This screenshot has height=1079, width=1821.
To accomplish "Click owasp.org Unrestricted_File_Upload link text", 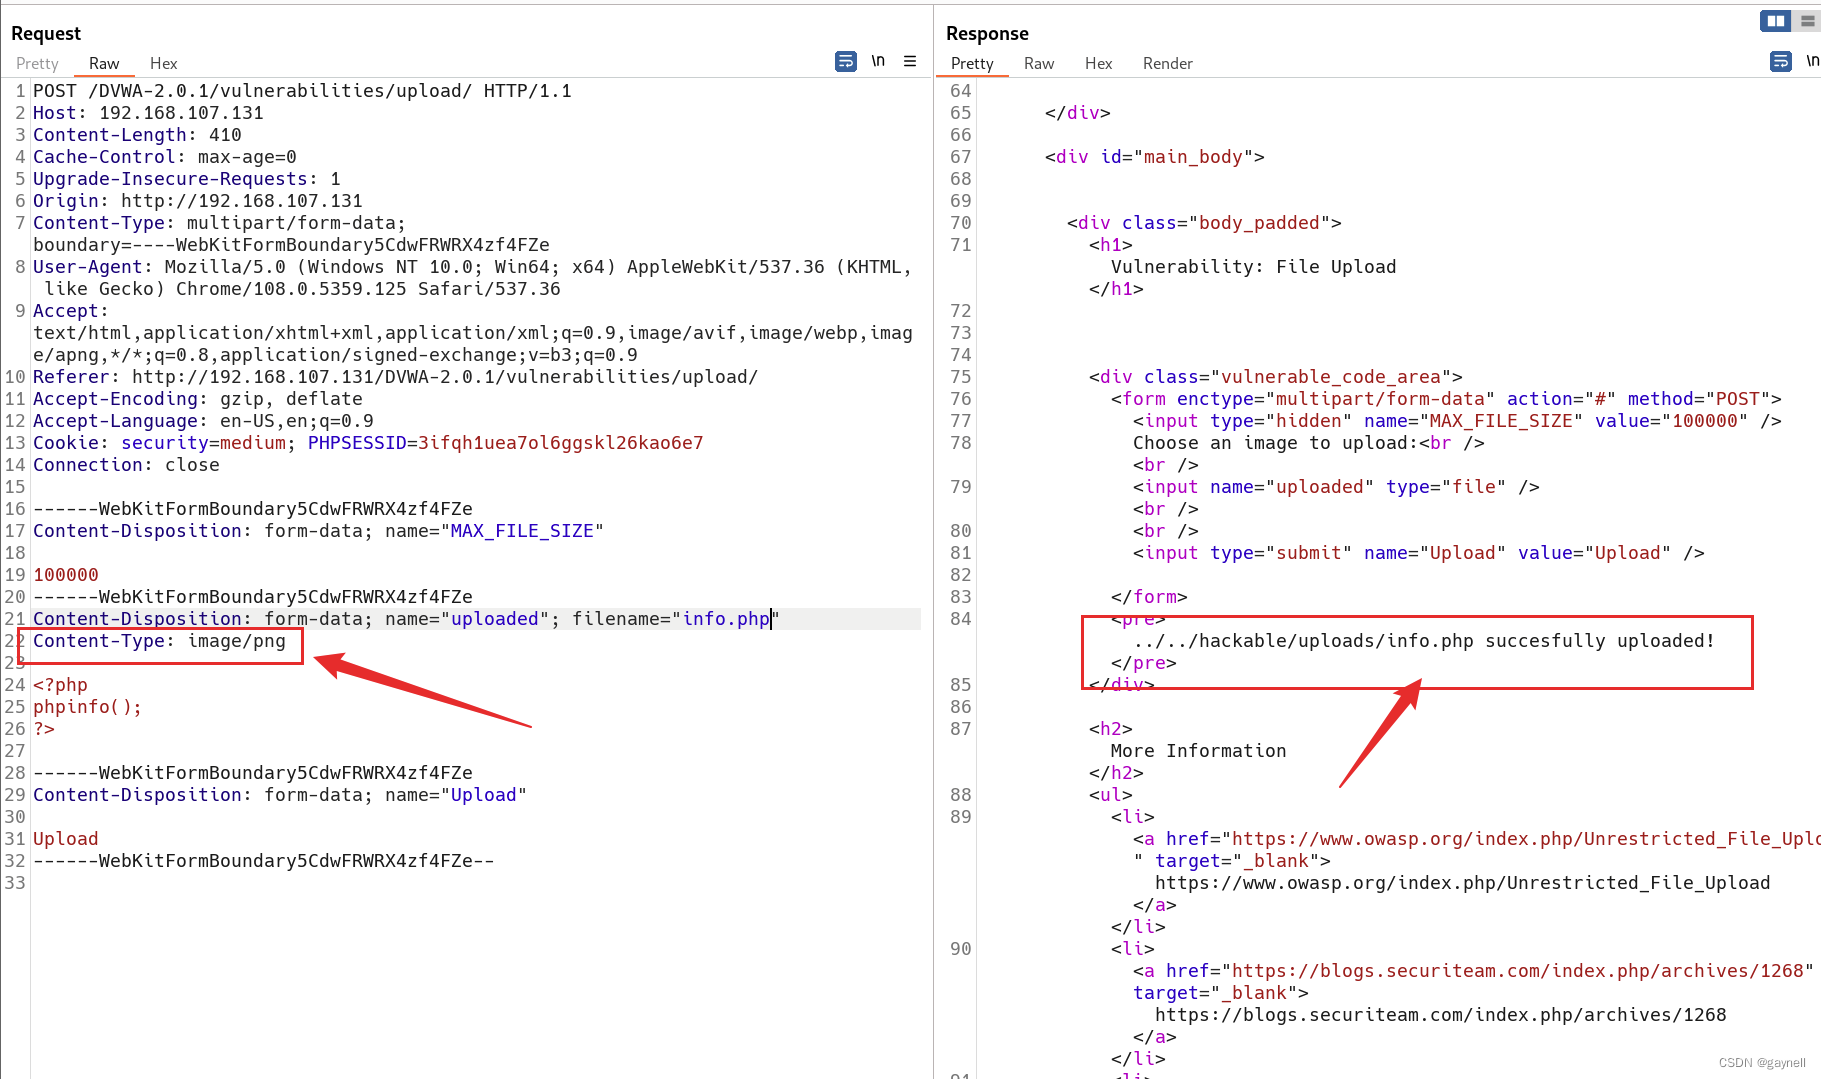I will pos(1463,883).
